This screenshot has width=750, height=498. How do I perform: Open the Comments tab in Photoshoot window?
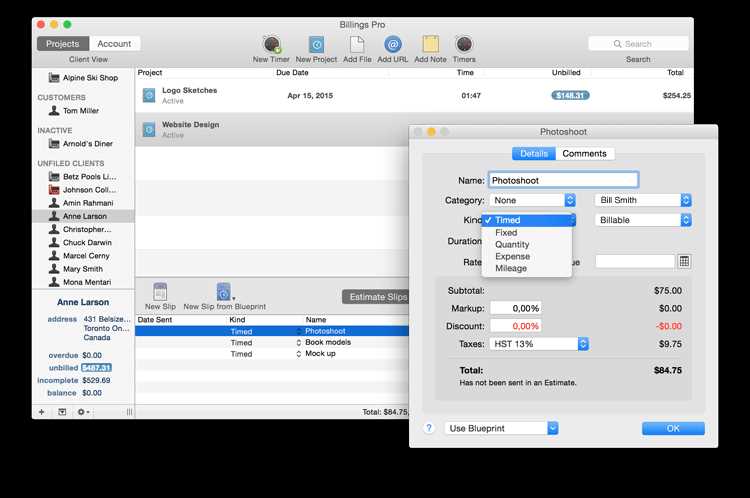(585, 154)
